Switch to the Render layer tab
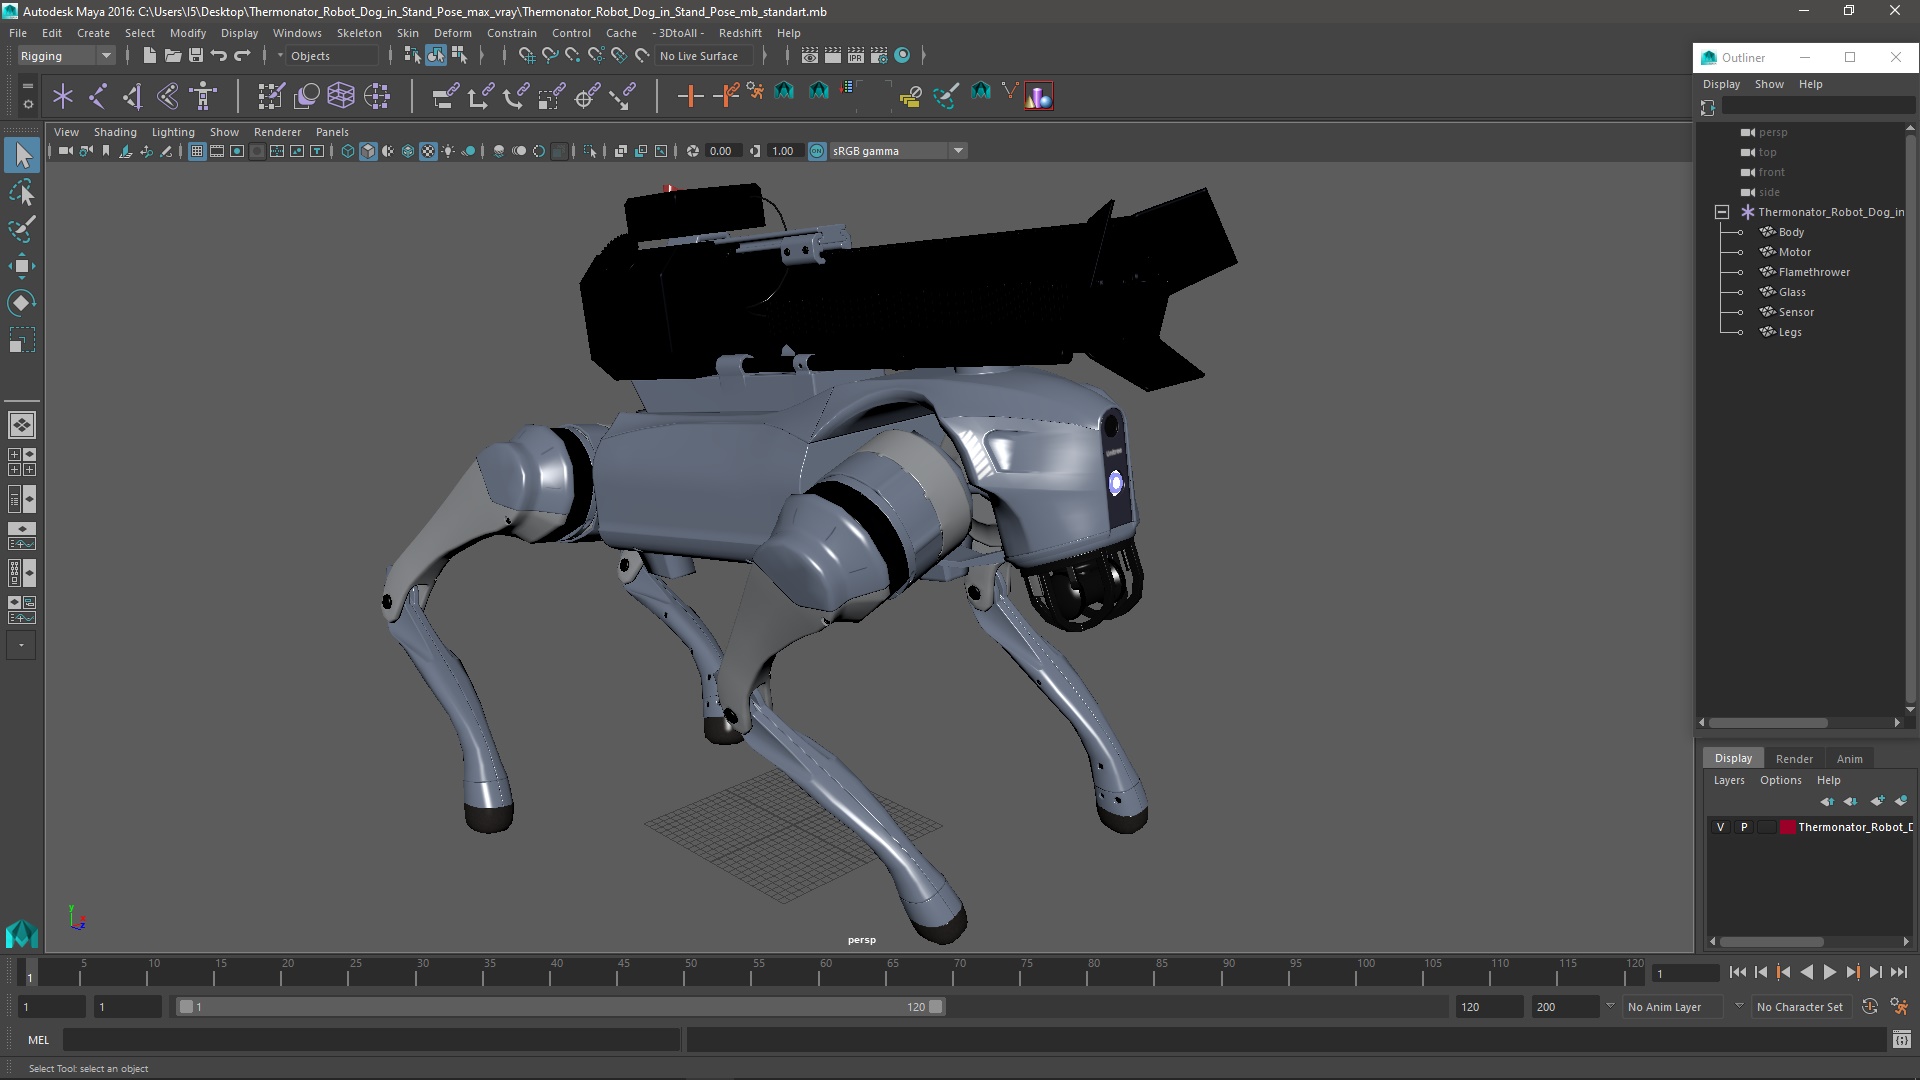 (x=1794, y=759)
